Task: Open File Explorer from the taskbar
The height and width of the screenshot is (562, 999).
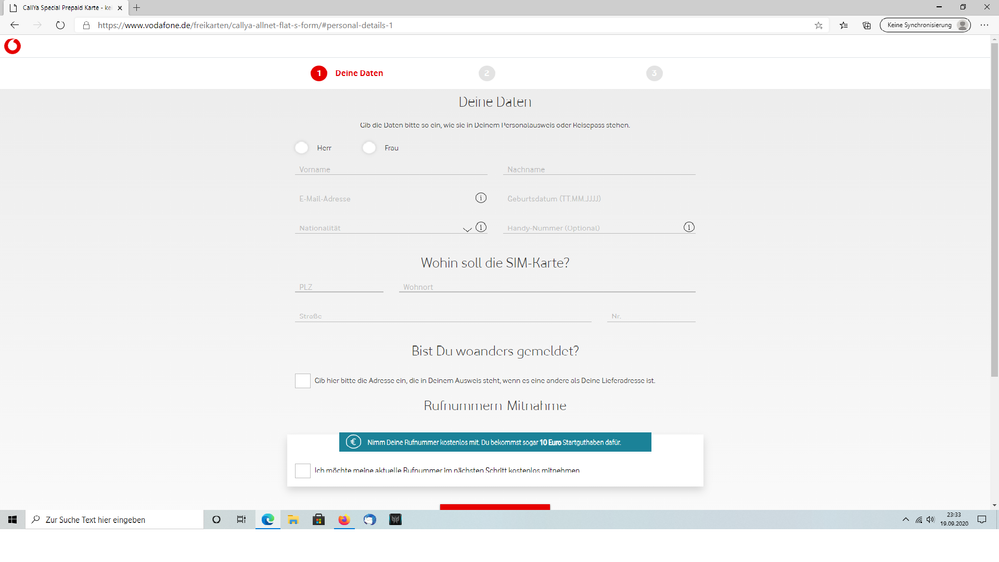Action: (293, 520)
